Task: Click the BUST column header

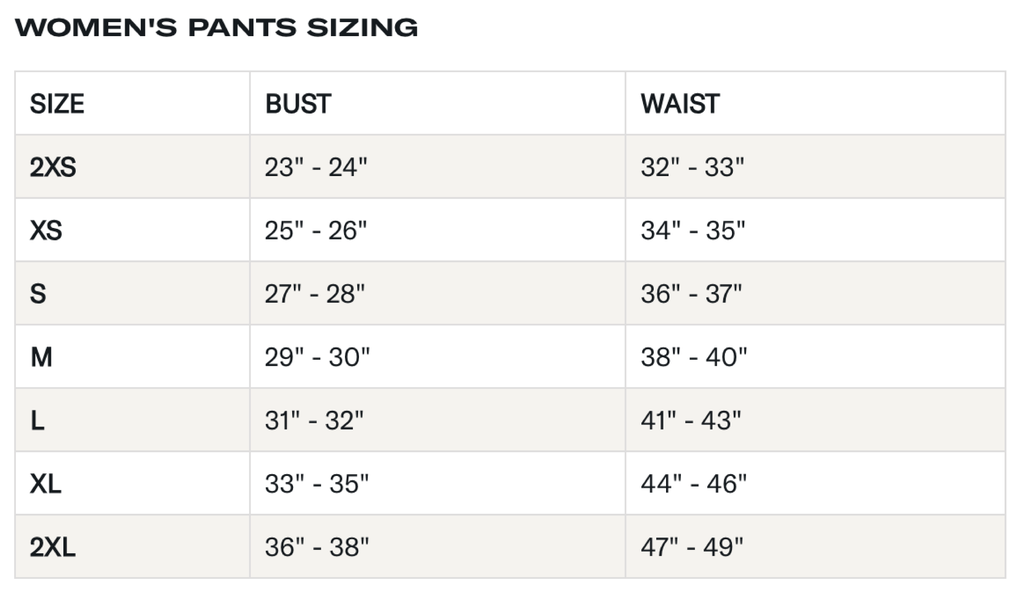Action: click(x=298, y=104)
